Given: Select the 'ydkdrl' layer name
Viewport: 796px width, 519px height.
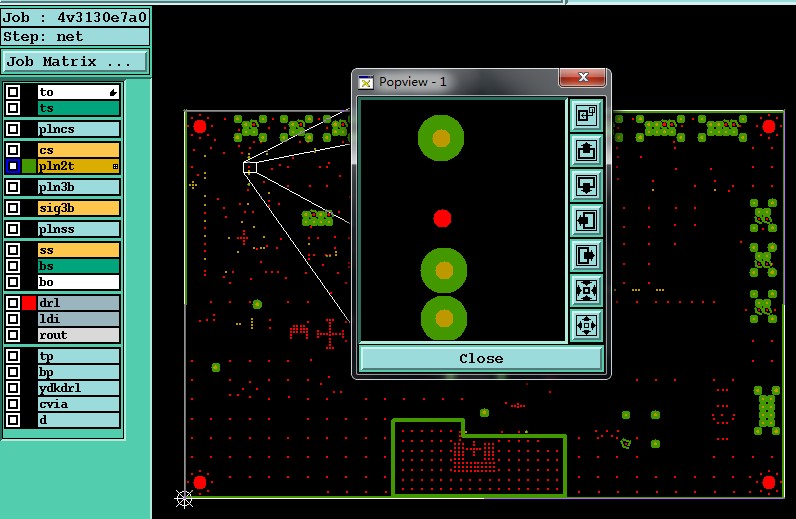Looking at the screenshot, I should [x=79, y=388].
